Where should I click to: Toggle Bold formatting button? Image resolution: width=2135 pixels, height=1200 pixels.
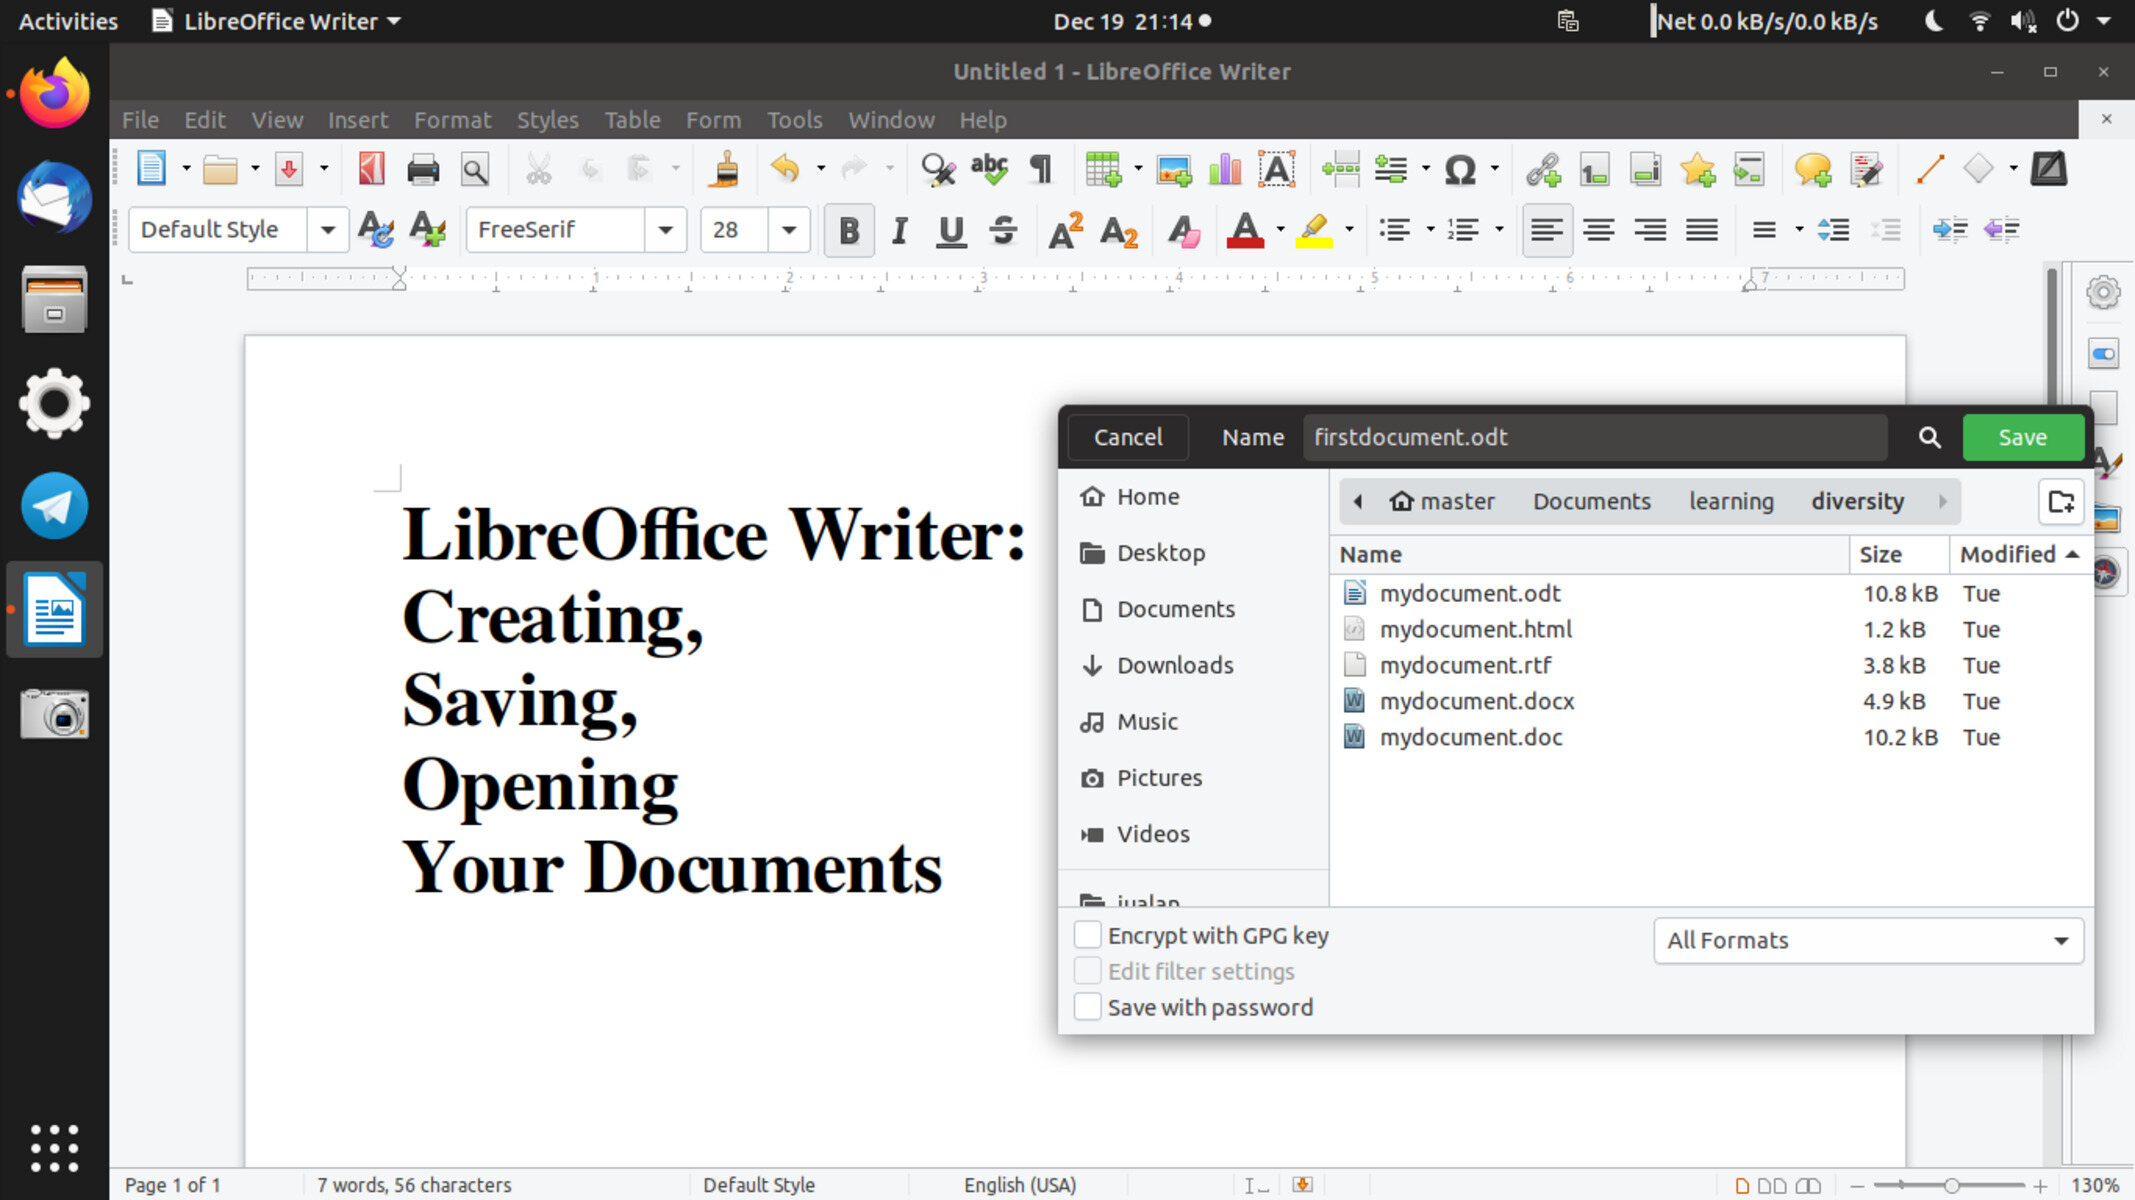(848, 231)
